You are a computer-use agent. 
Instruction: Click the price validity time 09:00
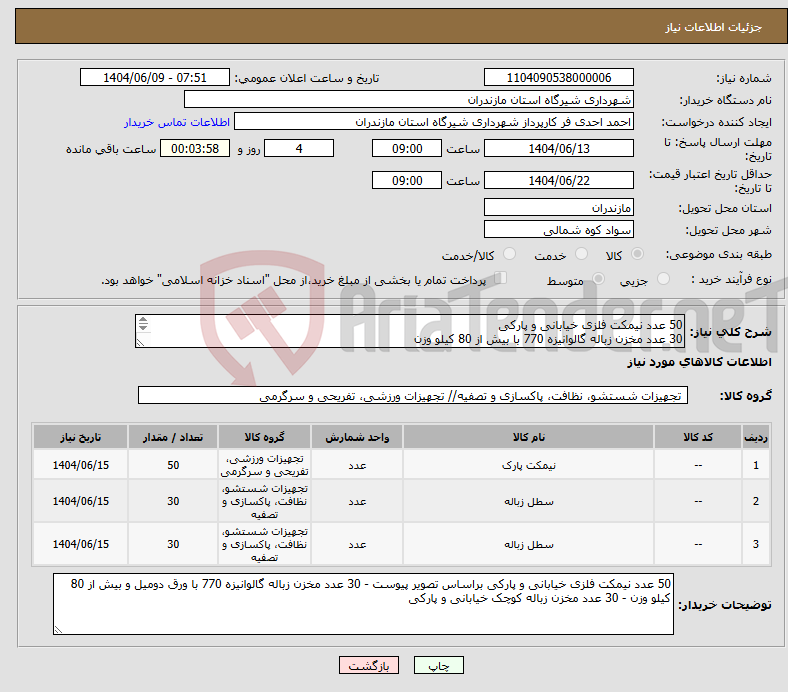[x=407, y=180]
